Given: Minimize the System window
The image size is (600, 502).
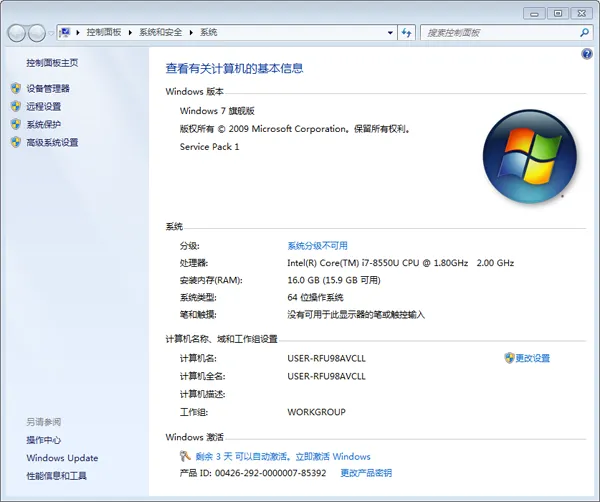Looking at the screenshot, I should click(534, 14).
